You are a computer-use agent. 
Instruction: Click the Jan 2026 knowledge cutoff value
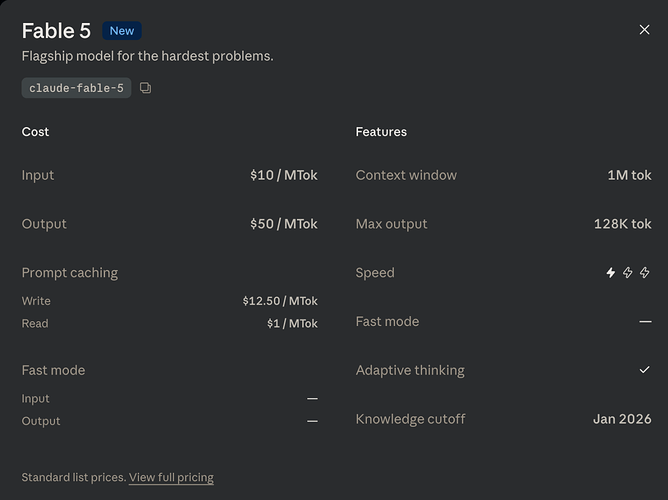pyautogui.click(x=622, y=419)
